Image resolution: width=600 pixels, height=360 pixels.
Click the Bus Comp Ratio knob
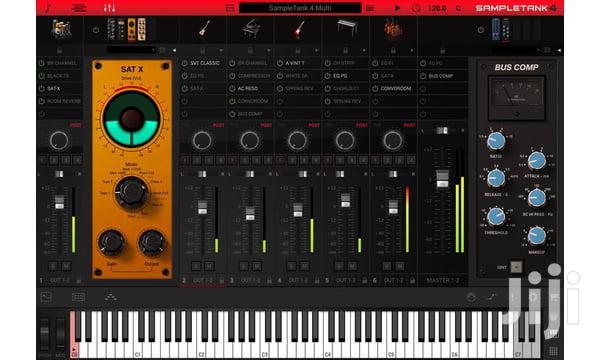pyautogui.click(x=496, y=141)
